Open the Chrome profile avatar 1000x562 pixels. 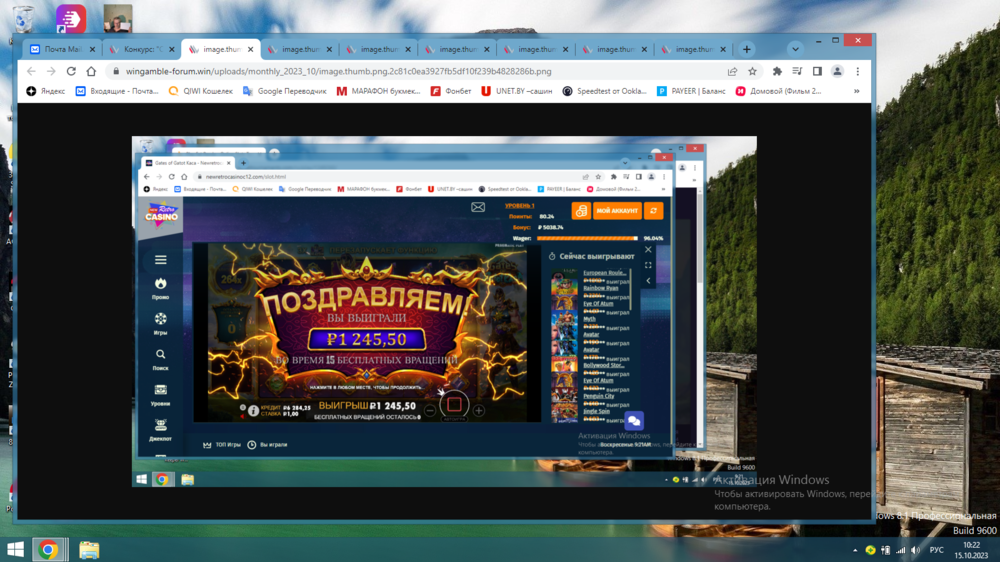[x=837, y=72]
